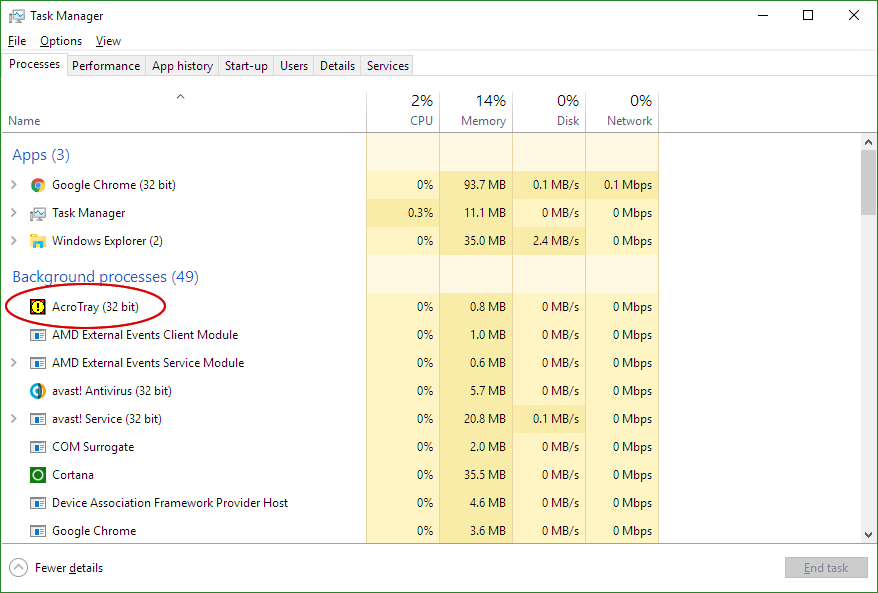878x593 pixels.
Task: Click Google Chrome's 0.1 Mbps network cell
Action: pos(622,185)
